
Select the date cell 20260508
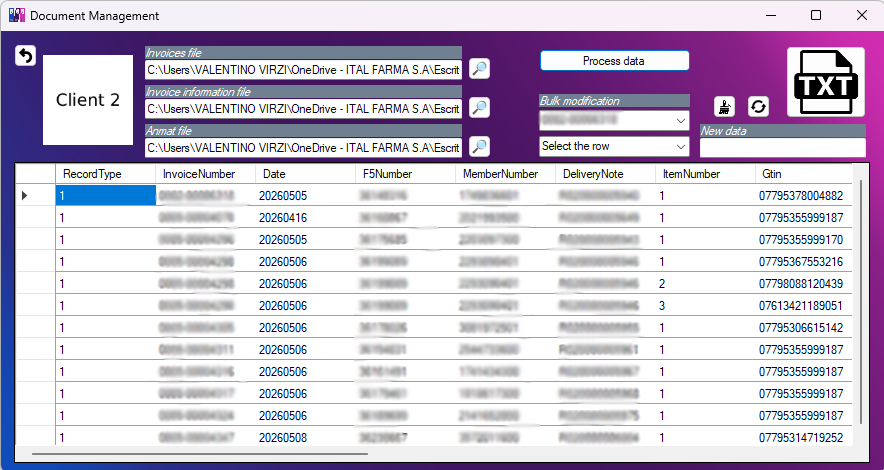point(305,437)
